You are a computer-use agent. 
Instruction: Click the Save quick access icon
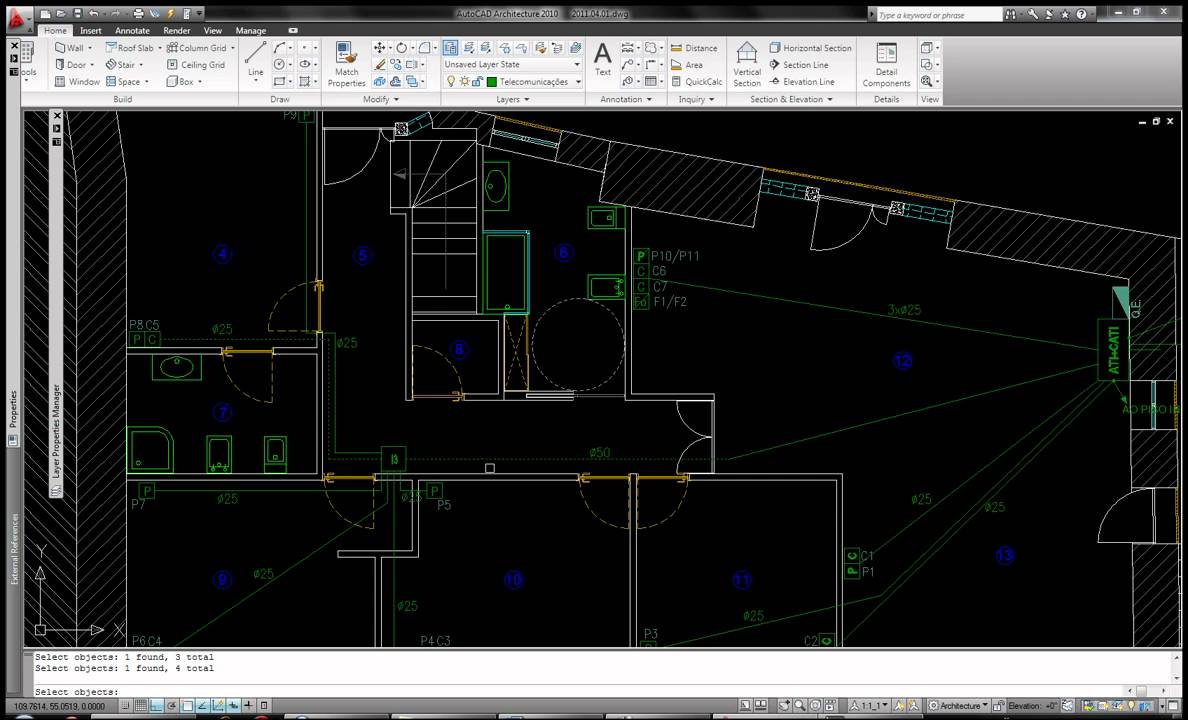pos(77,14)
